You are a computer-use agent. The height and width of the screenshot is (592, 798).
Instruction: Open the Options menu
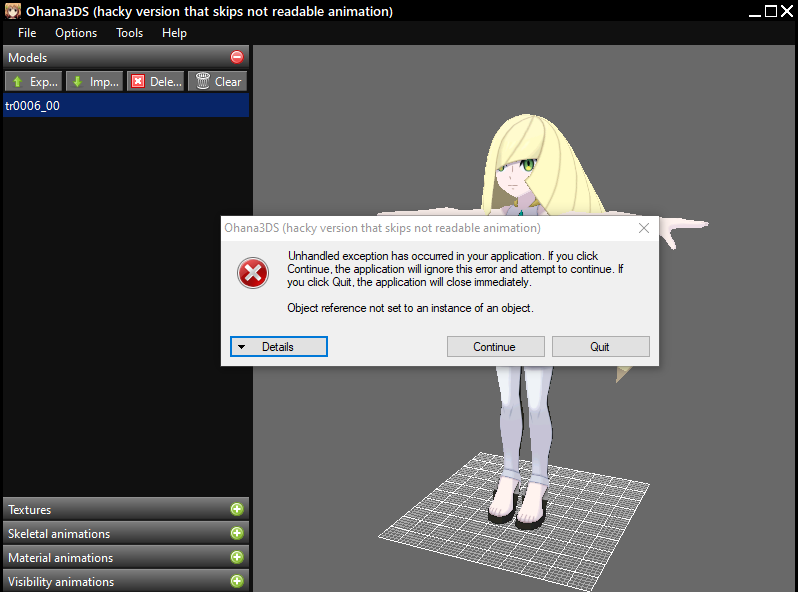click(x=76, y=33)
